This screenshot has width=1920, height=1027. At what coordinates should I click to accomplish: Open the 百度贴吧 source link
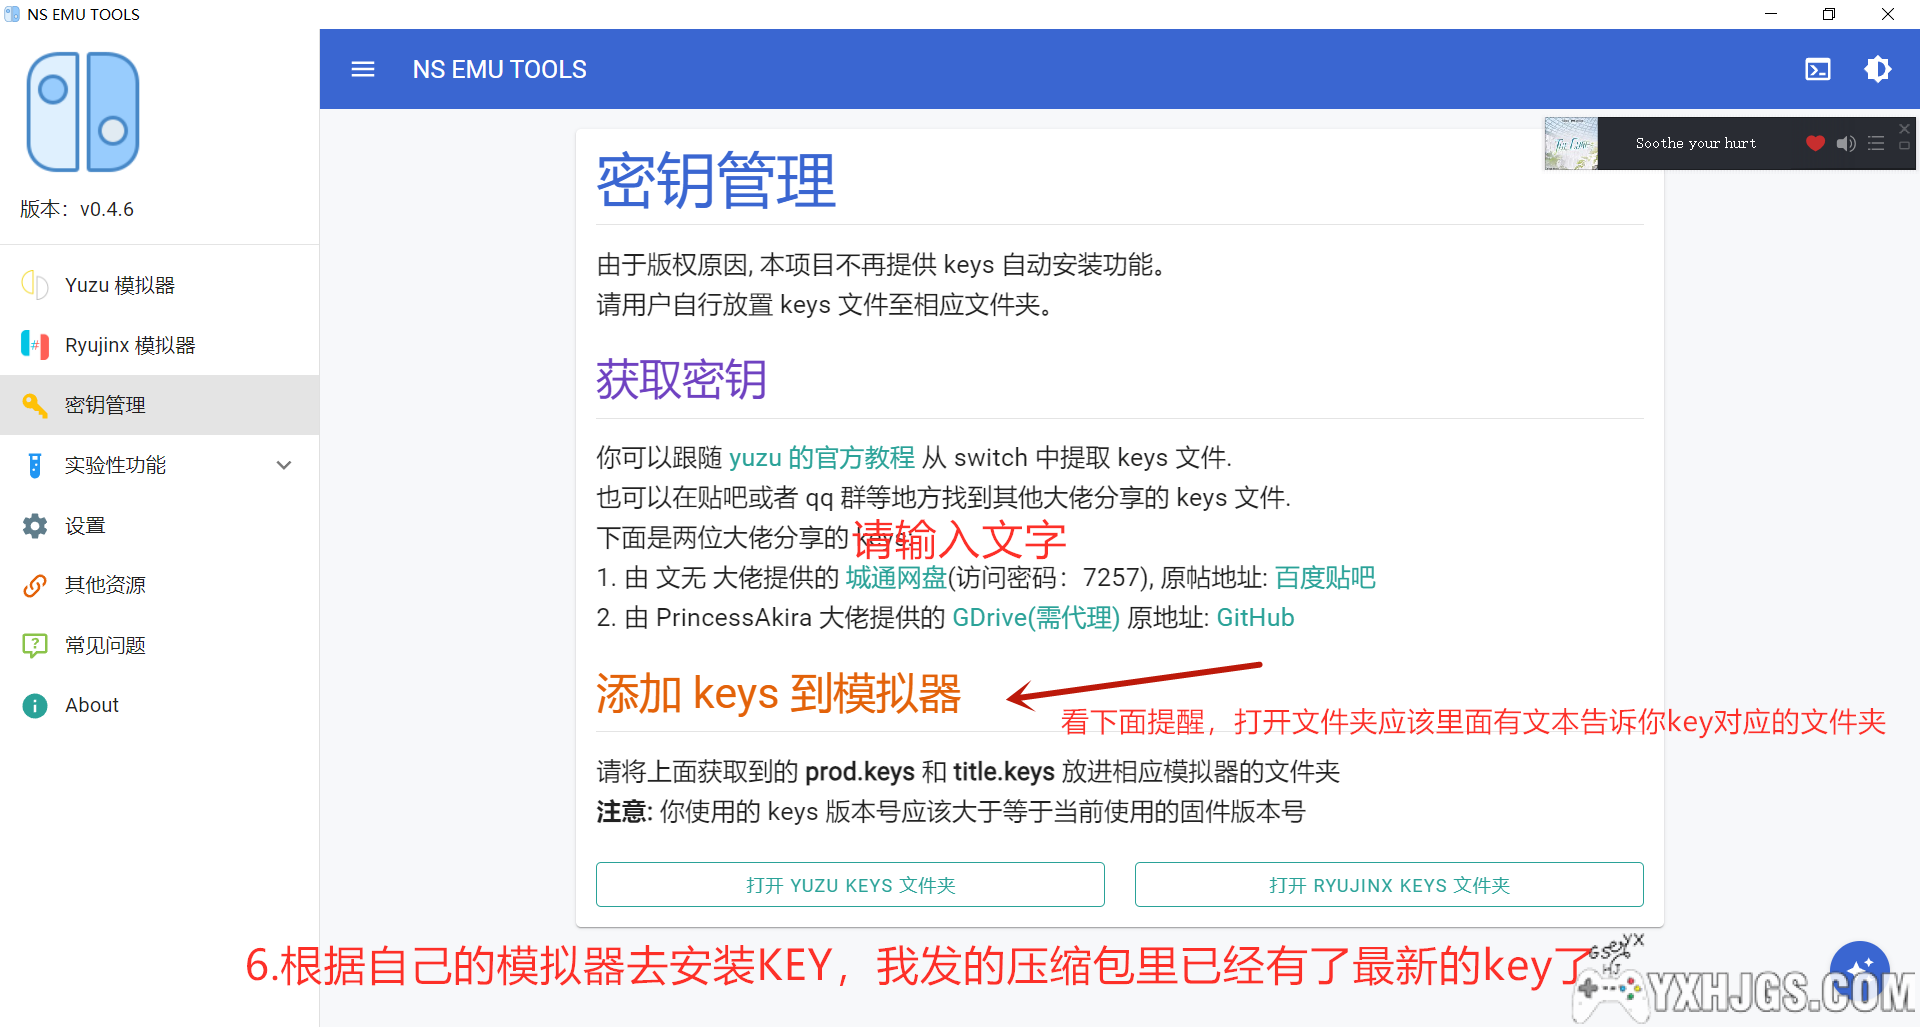coord(1325,578)
